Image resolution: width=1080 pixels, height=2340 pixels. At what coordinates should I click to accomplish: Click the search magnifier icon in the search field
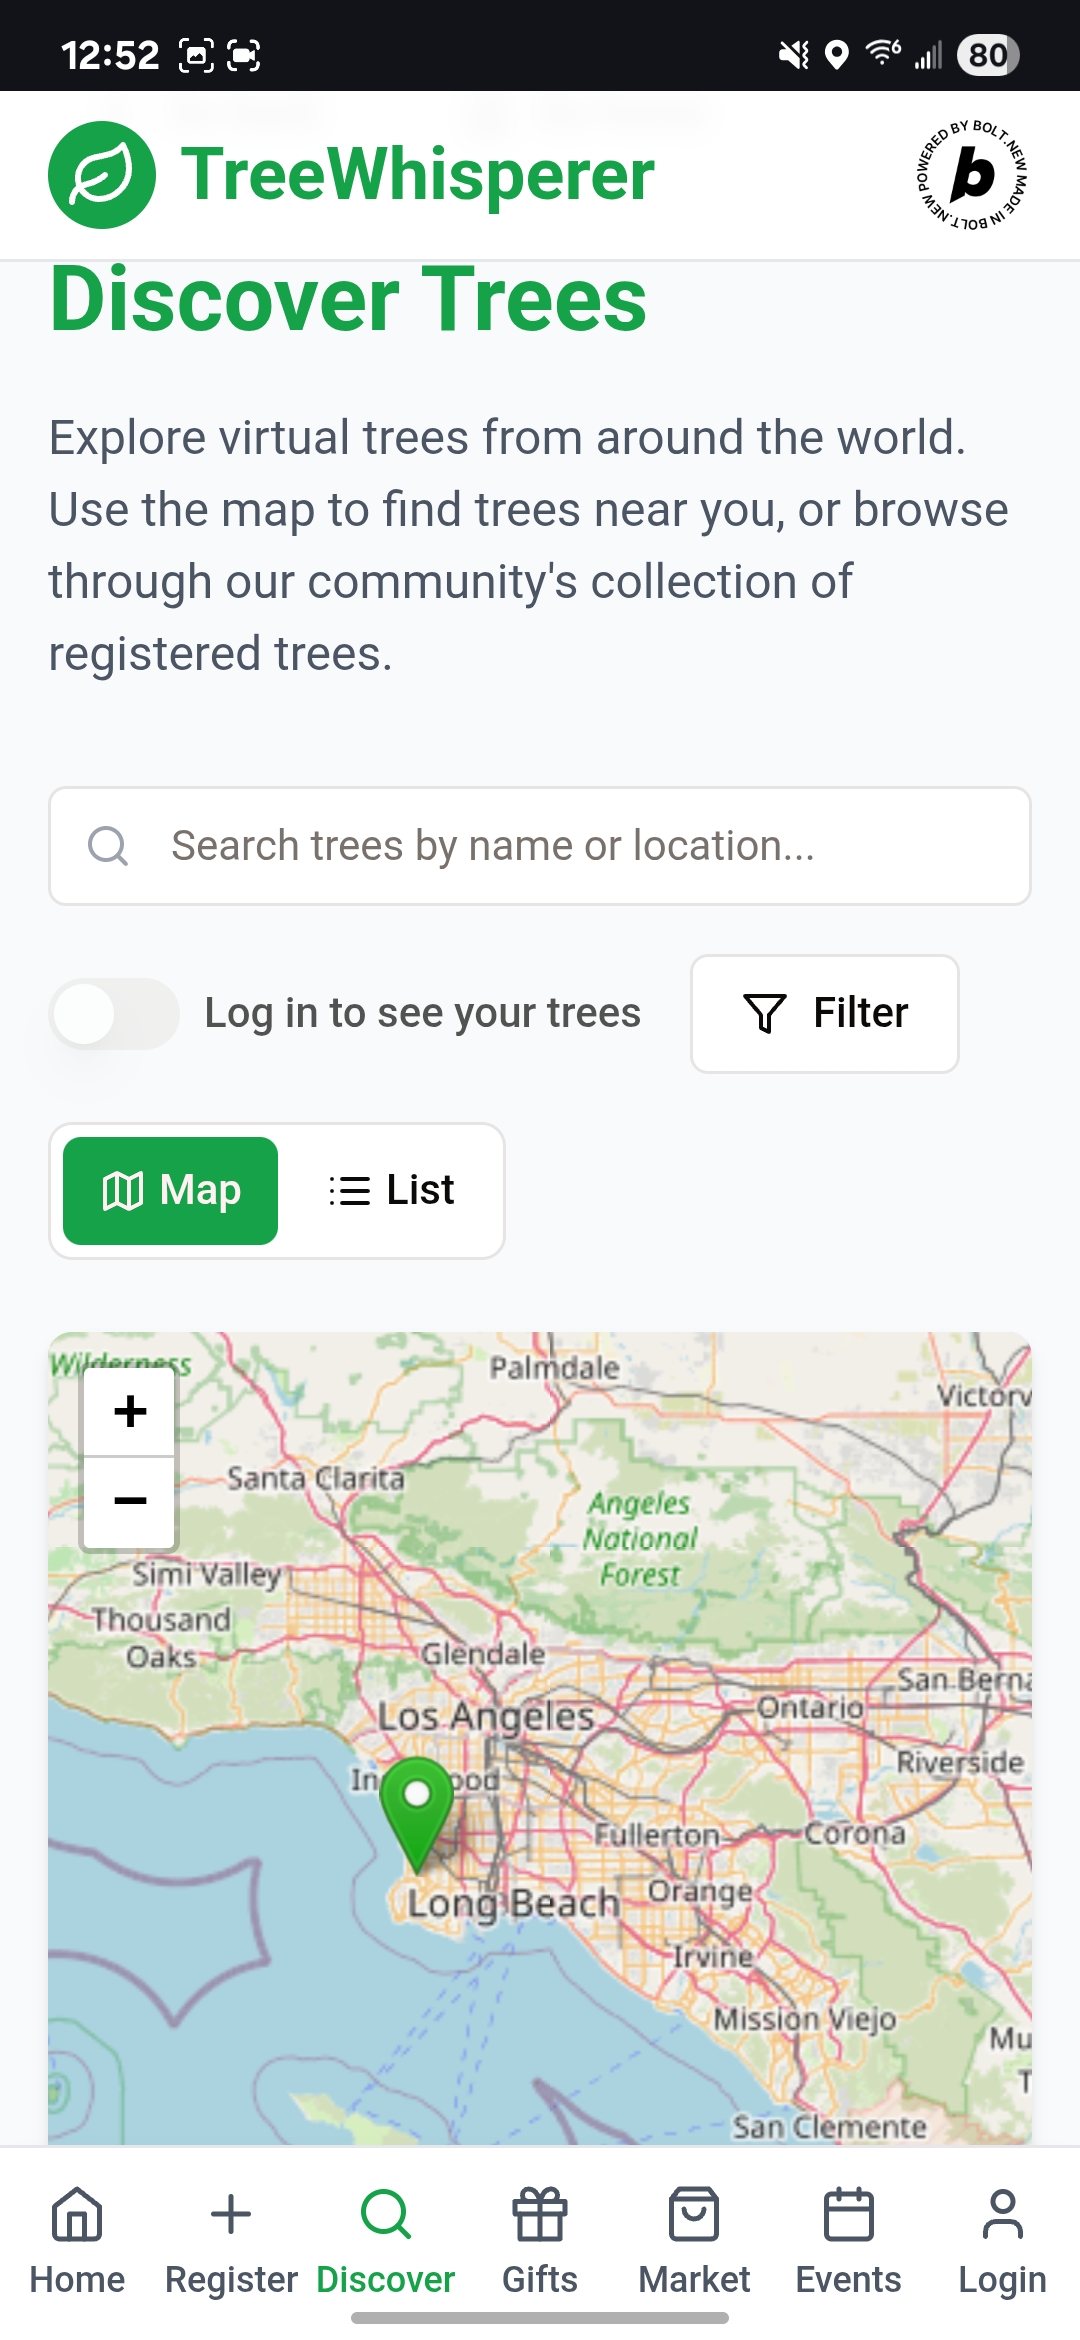108,846
